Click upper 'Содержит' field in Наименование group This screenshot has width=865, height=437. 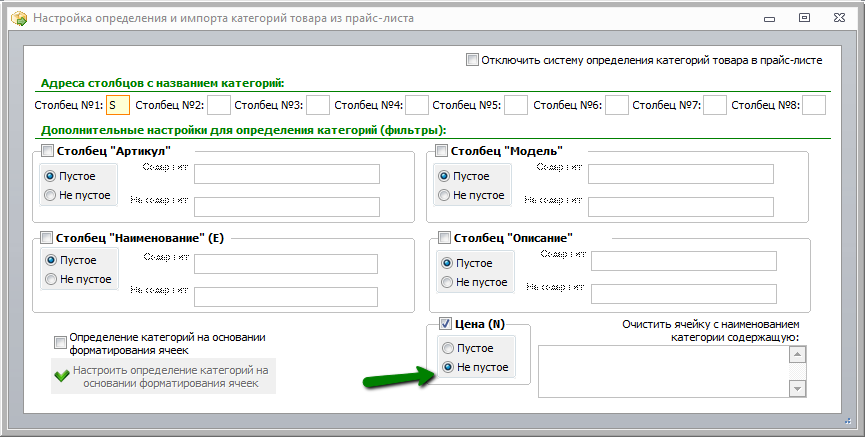coord(286,264)
